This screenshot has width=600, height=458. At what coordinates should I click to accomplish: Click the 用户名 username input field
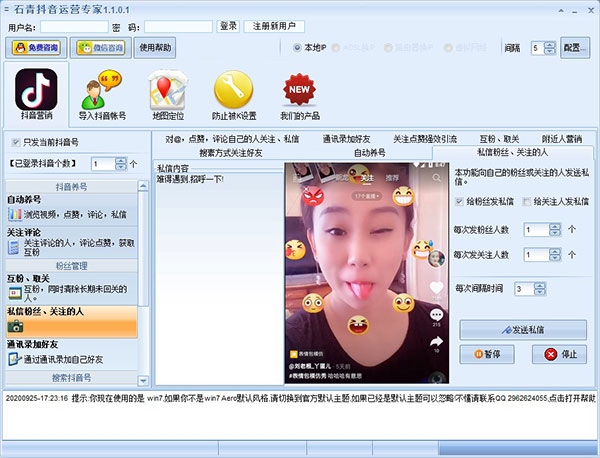pos(74,26)
